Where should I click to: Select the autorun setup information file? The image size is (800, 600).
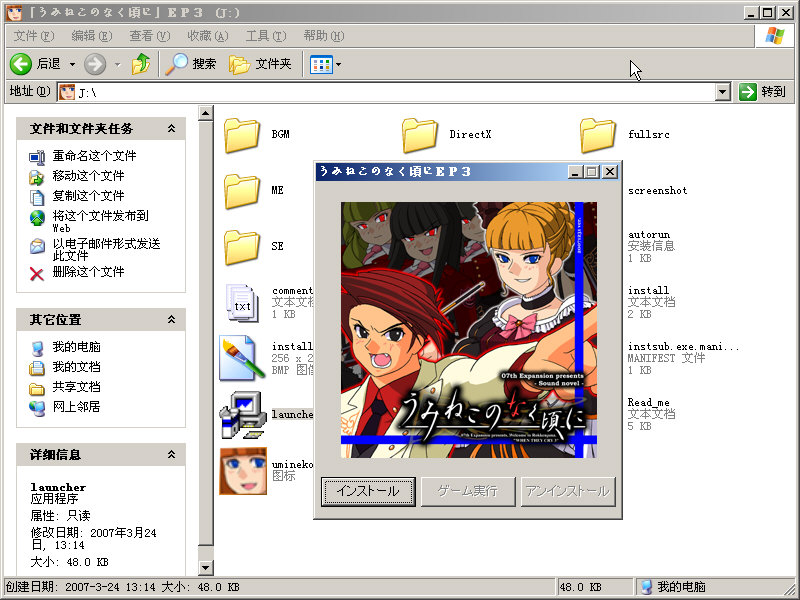coord(652,246)
